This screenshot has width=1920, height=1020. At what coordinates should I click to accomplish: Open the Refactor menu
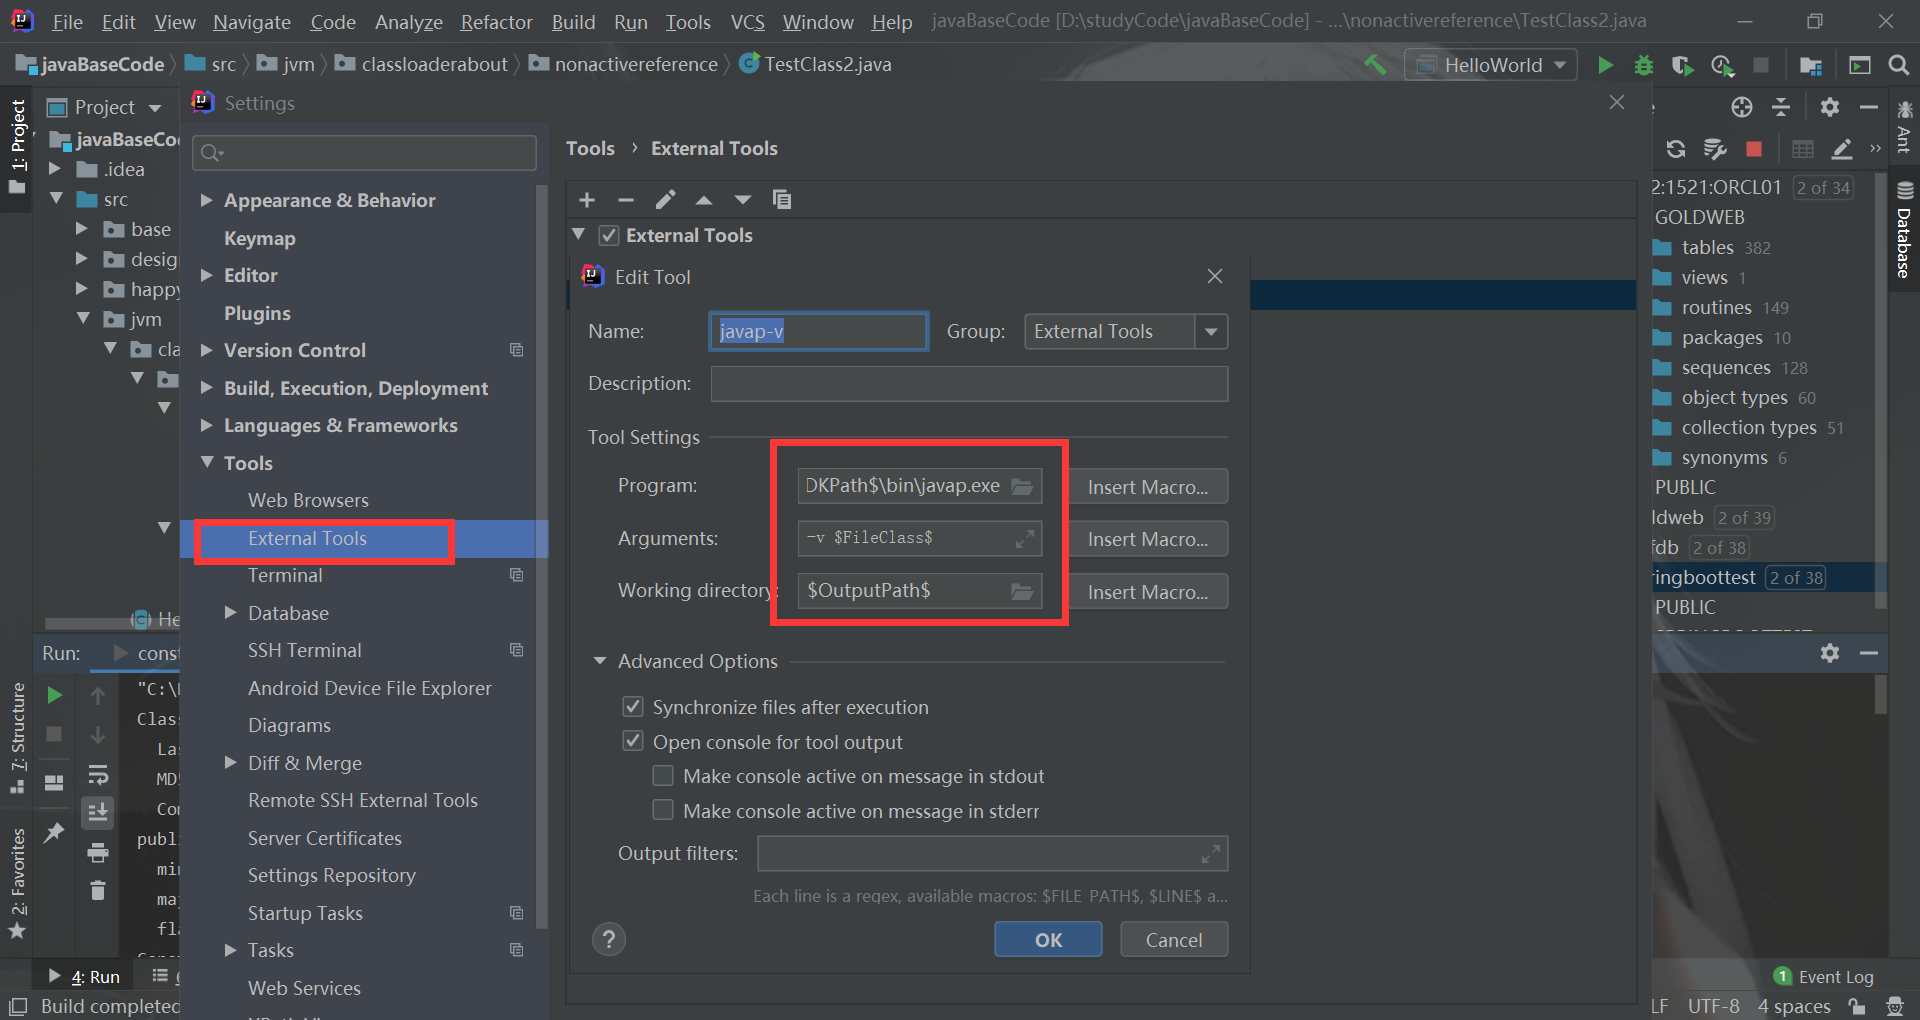(496, 22)
